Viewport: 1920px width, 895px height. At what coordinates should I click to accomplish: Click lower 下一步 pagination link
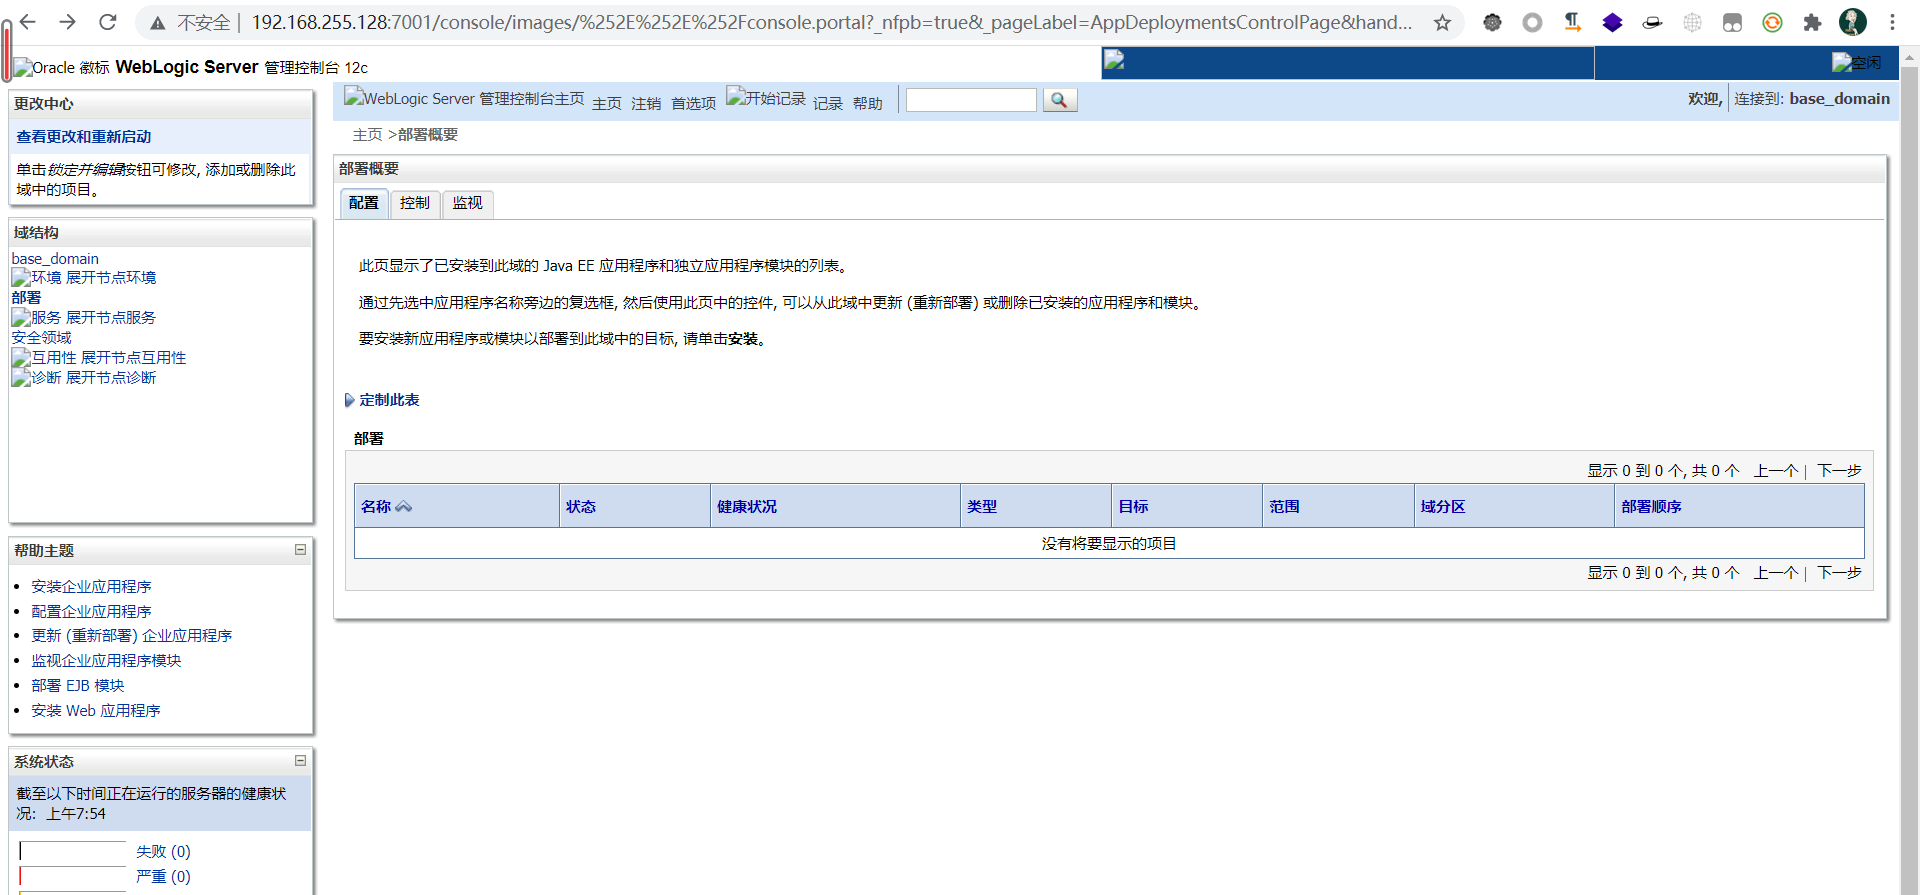tap(1839, 573)
